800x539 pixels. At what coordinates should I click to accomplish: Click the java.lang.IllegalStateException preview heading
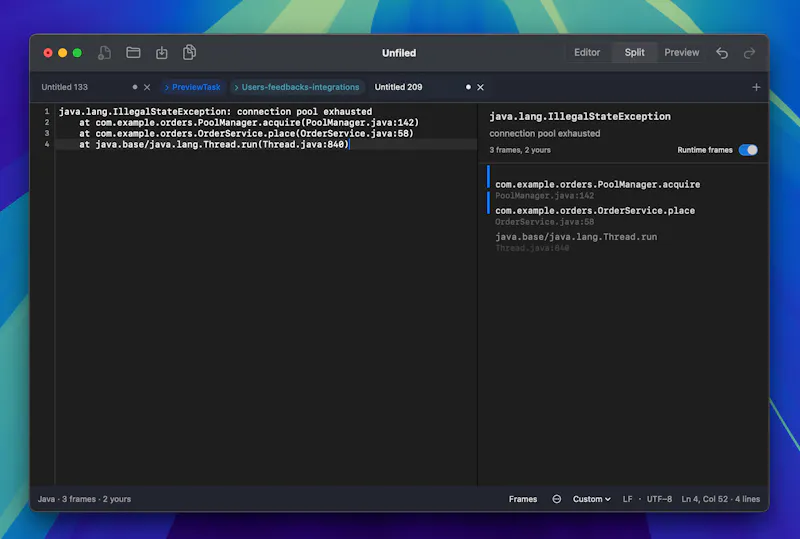[580, 116]
